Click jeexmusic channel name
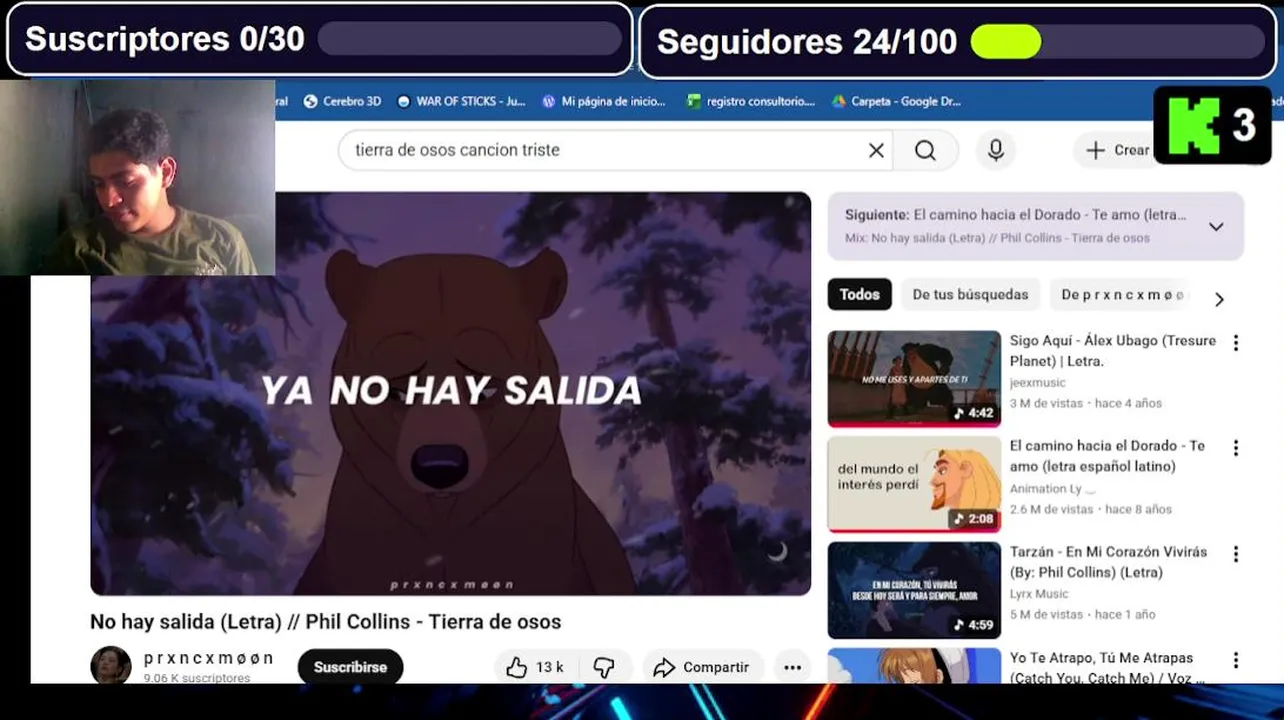 (1037, 382)
